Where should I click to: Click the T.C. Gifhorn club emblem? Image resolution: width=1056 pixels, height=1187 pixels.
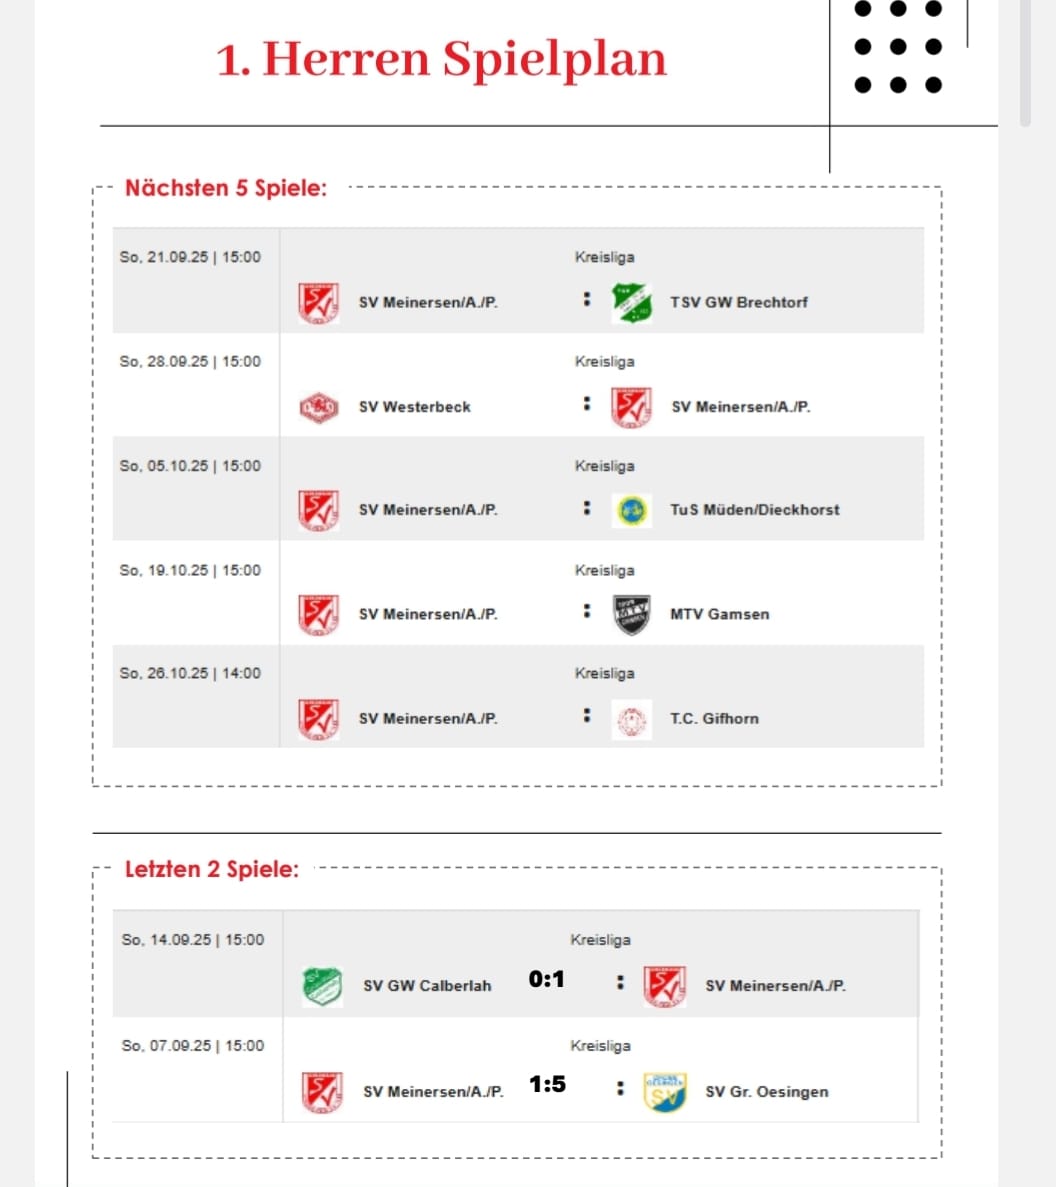tap(631, 719)
